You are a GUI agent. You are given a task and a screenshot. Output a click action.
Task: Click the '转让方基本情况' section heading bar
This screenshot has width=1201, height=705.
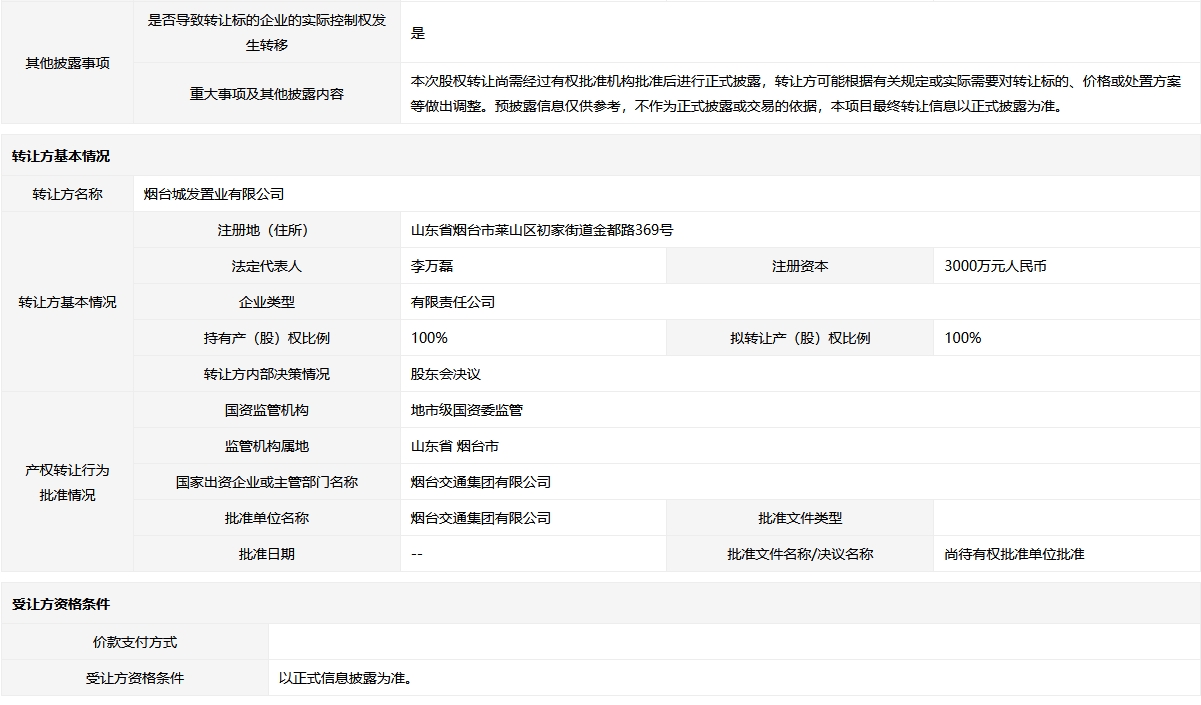600,156
